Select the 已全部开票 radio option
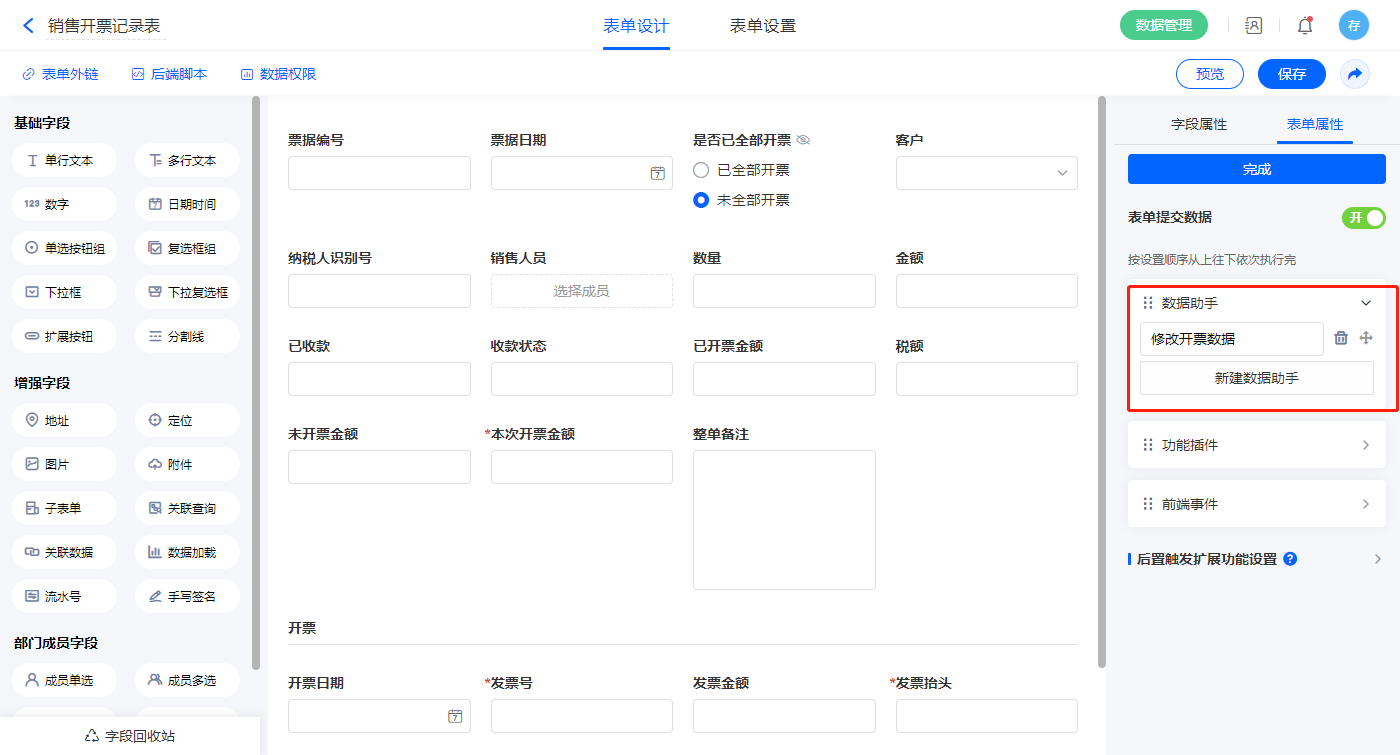 [x=701, y=170]
